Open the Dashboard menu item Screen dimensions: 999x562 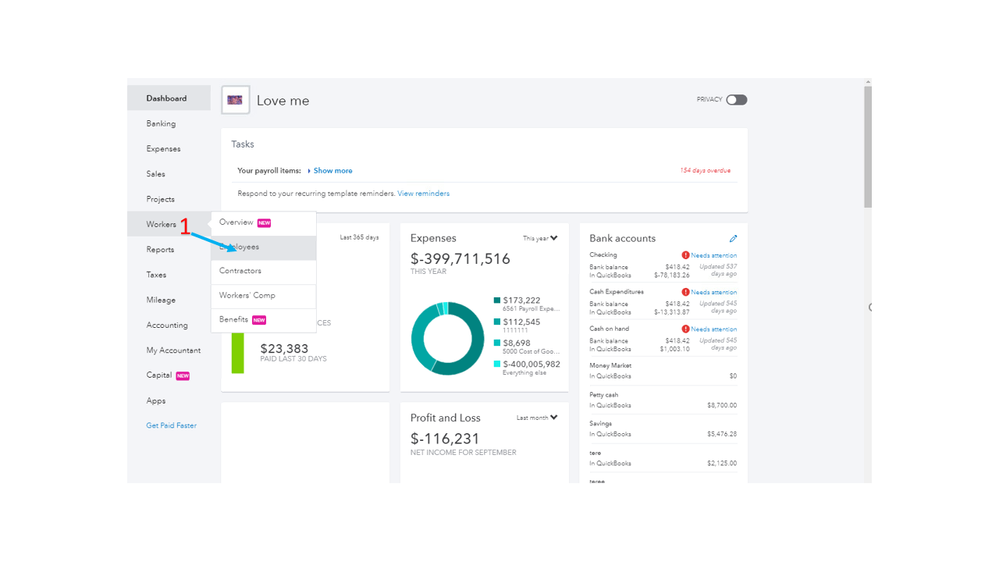(x=169, y=98)
